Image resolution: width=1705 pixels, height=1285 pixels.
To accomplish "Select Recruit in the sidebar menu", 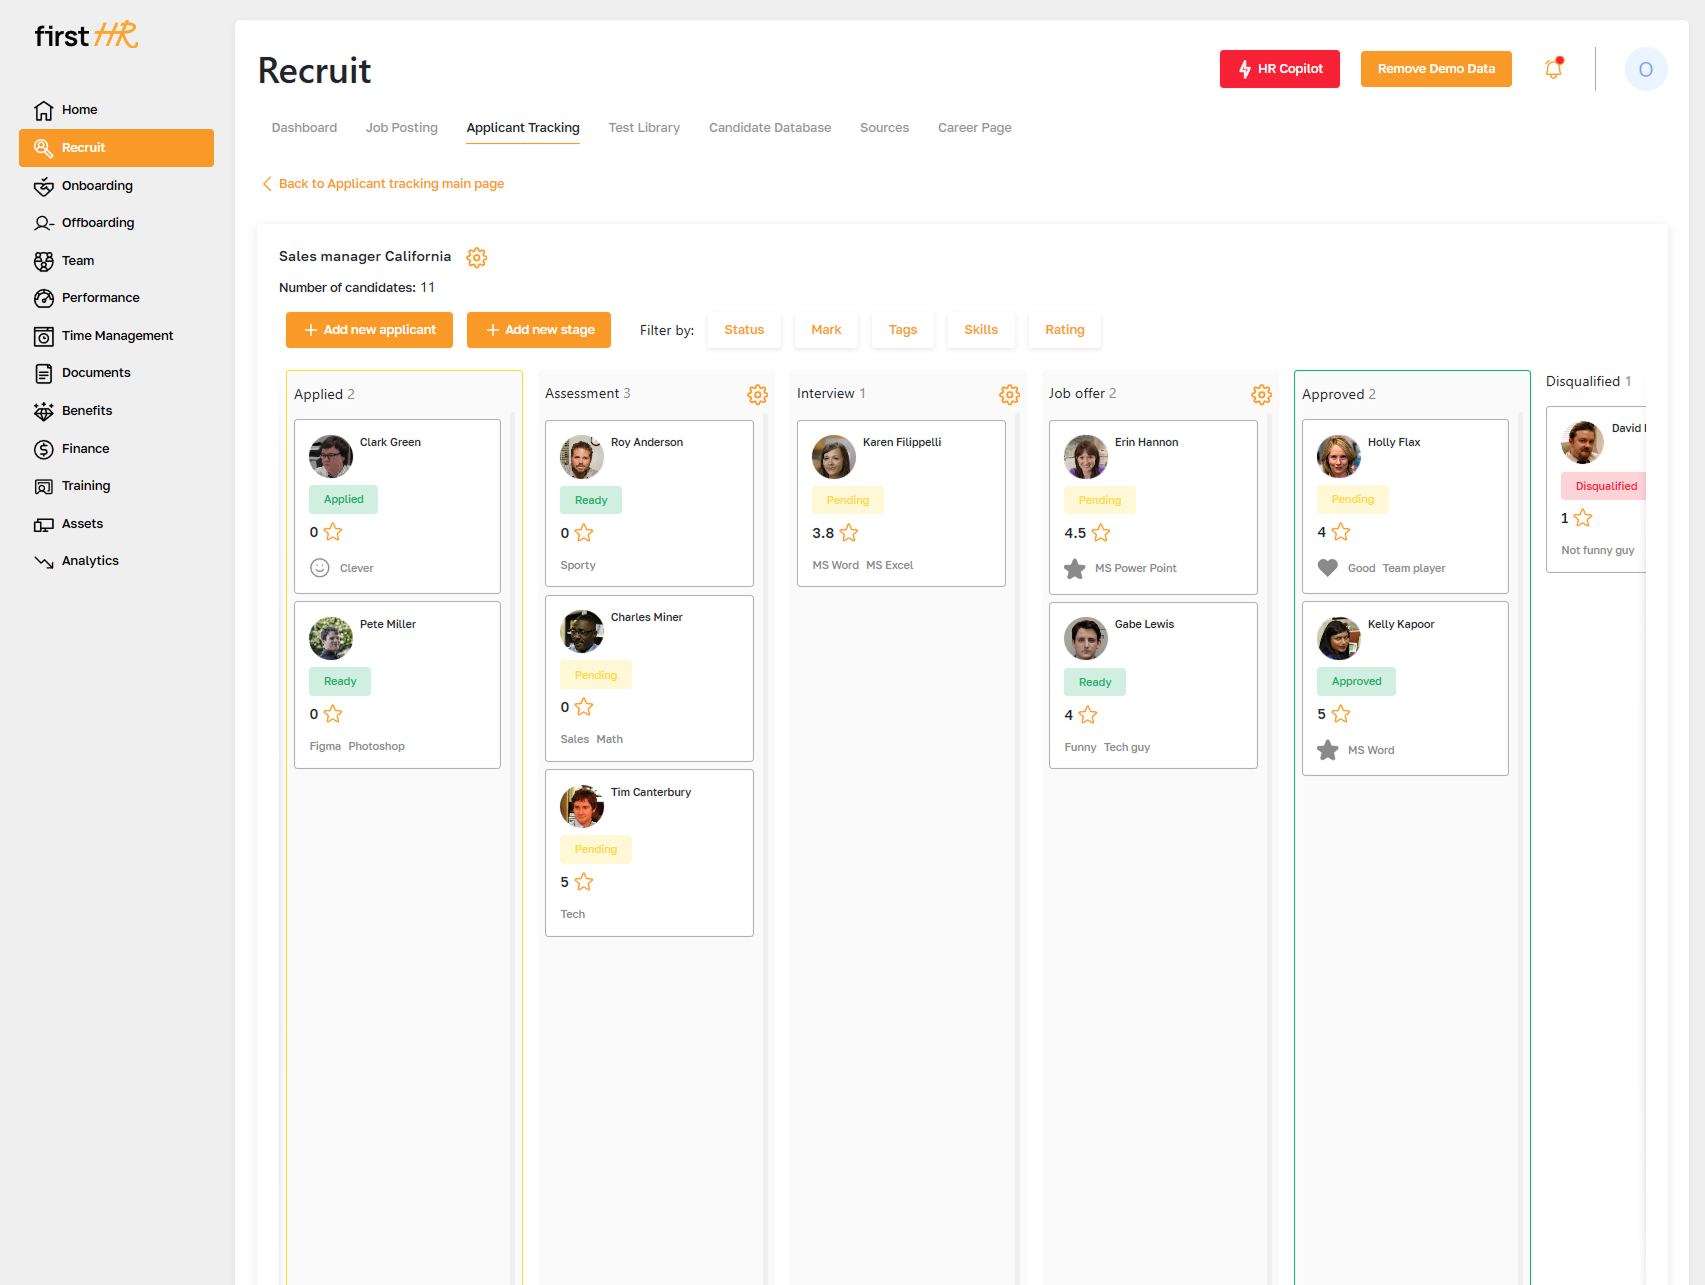I will click(116, 148).
